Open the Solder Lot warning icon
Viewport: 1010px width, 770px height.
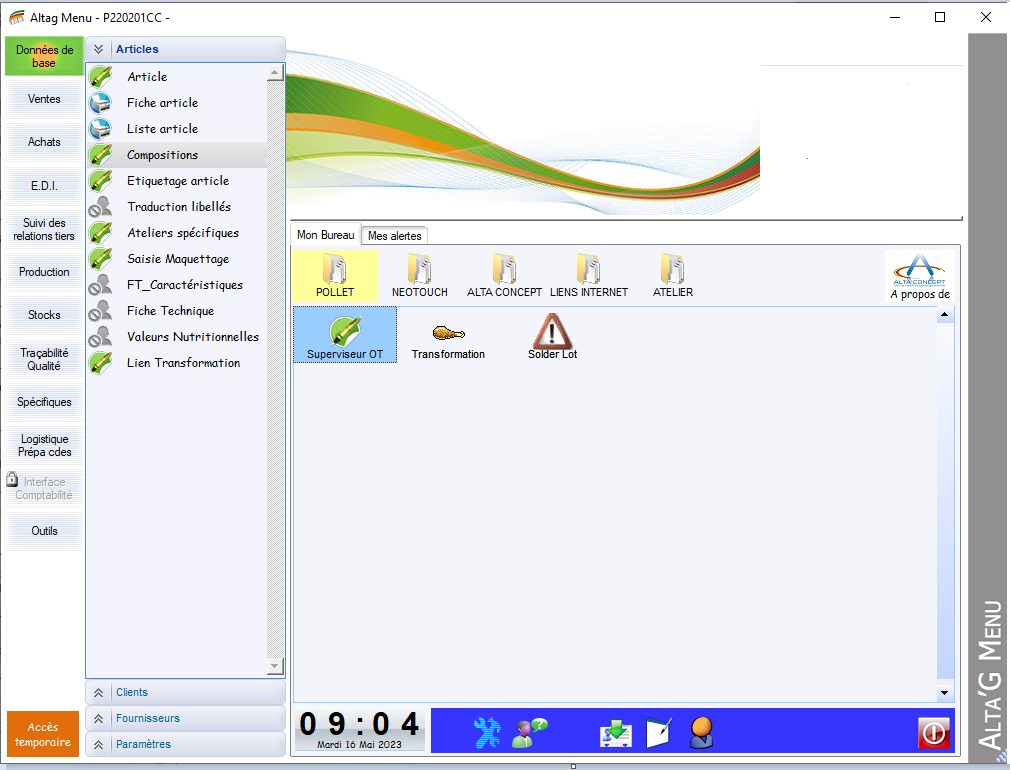[x=552, y=333]
